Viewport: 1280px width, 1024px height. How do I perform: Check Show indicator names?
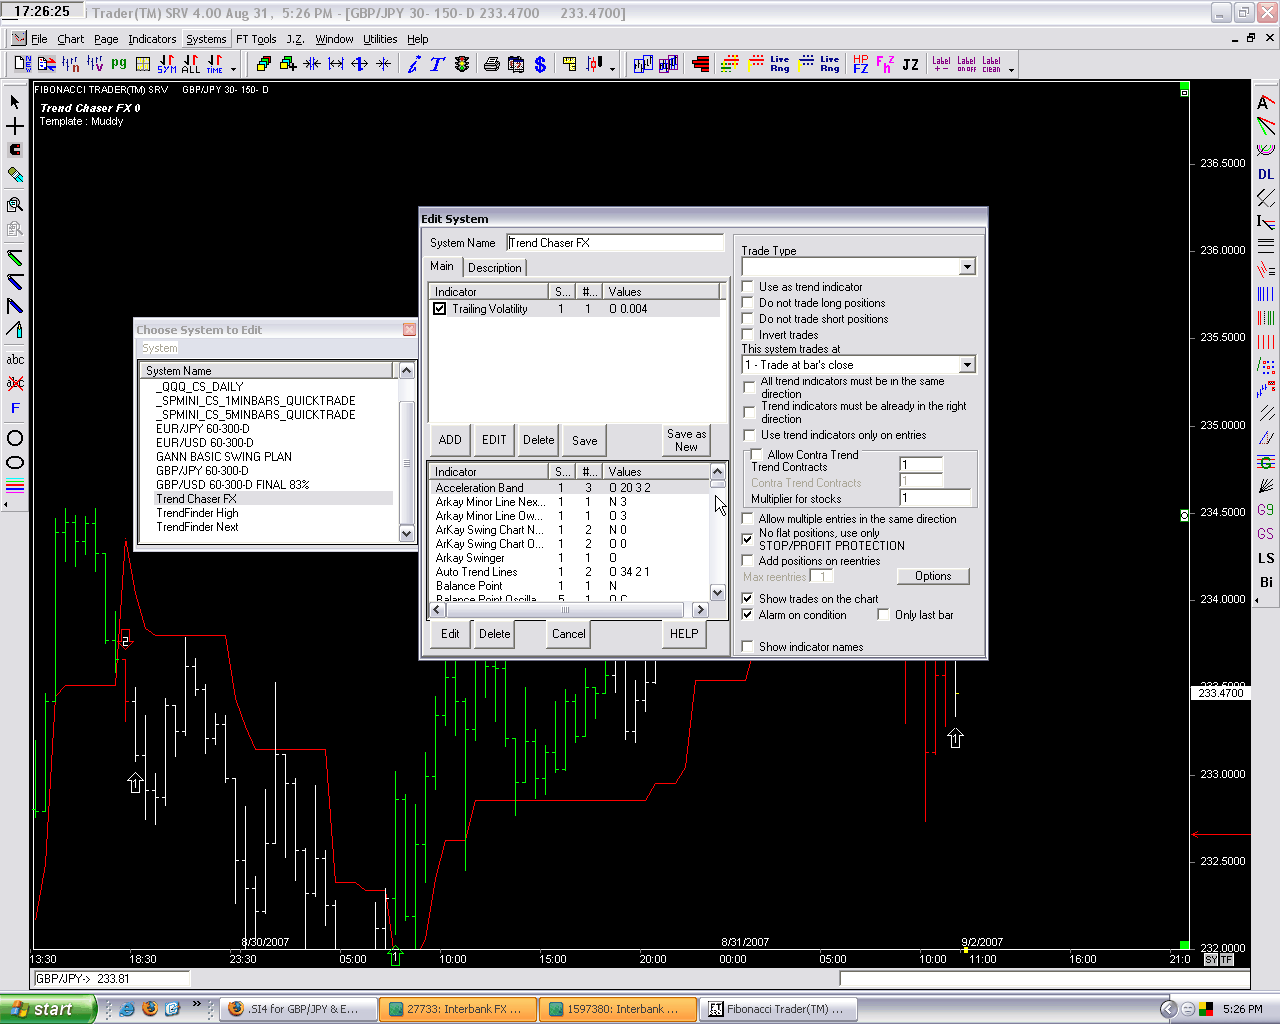coord(748,647)
